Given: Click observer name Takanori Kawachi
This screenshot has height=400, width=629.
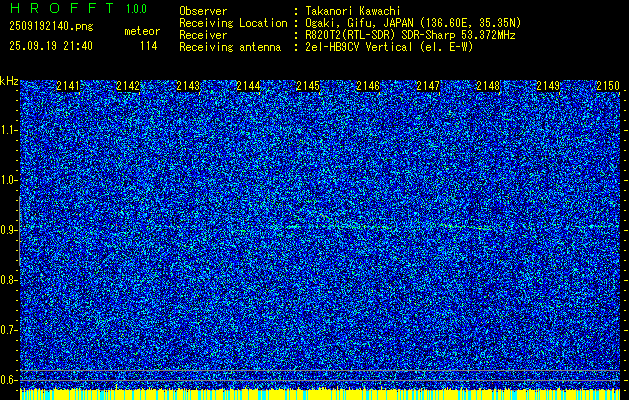Looking at the screenshot, I should click(353, 11).
